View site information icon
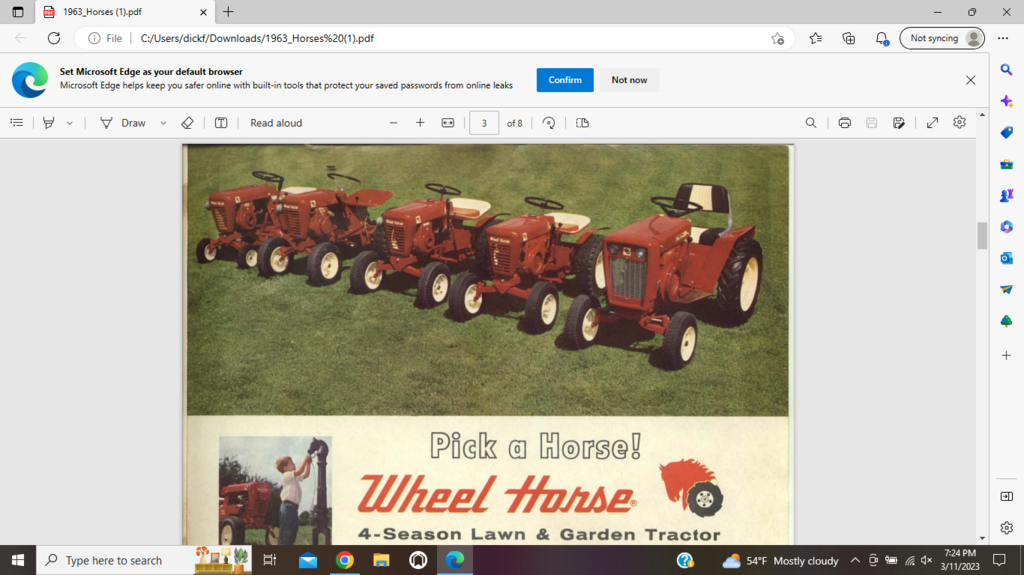The width and height of the screenshot is (1024, 575). [x=94, y=38]
